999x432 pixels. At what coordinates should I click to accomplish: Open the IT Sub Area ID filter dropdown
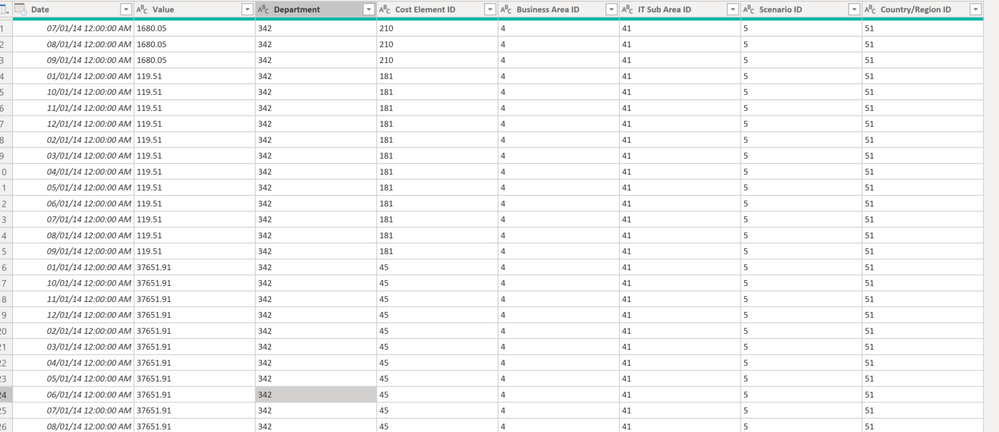click(733, 10)
